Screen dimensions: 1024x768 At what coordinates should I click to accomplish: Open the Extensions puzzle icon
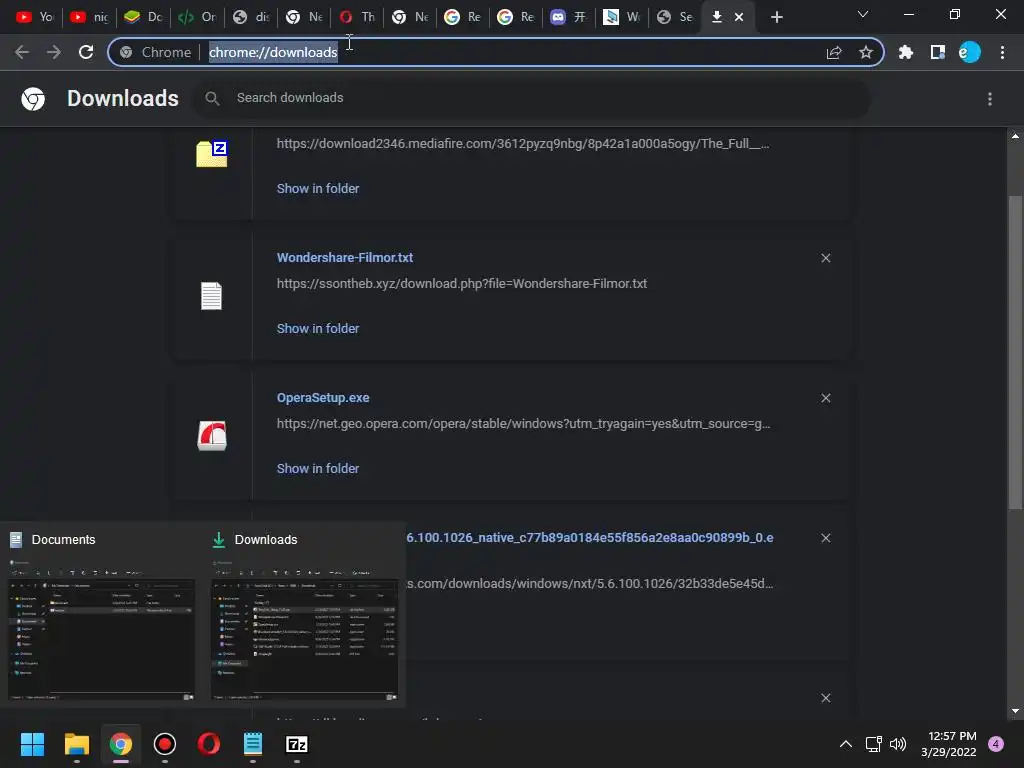tap(906, 52)
